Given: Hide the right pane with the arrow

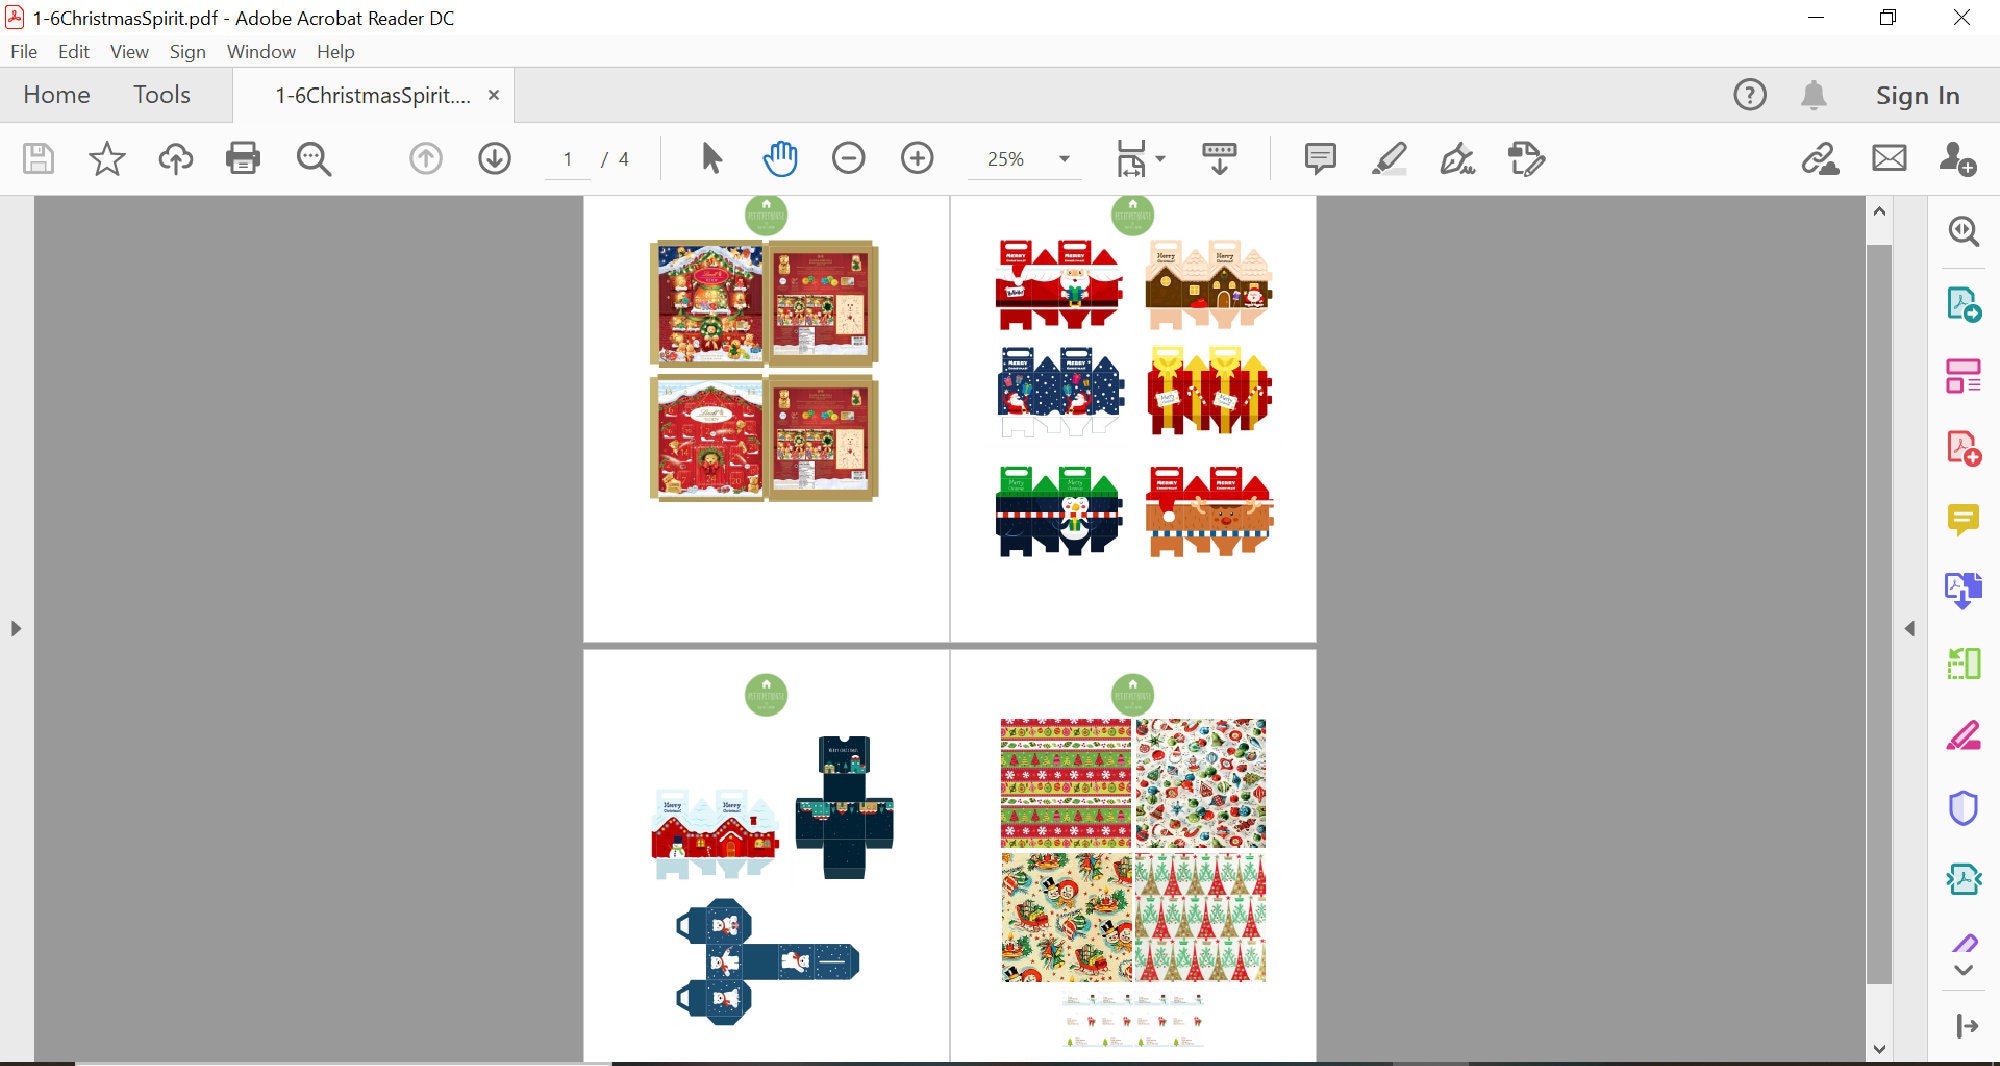Looking at the screenshot, I should 1910,629.
